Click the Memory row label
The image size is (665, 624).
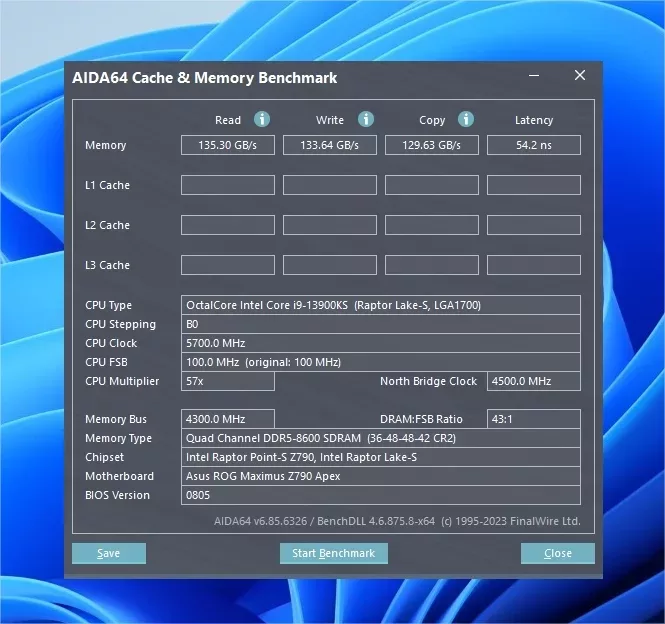(x=106, y=146)
